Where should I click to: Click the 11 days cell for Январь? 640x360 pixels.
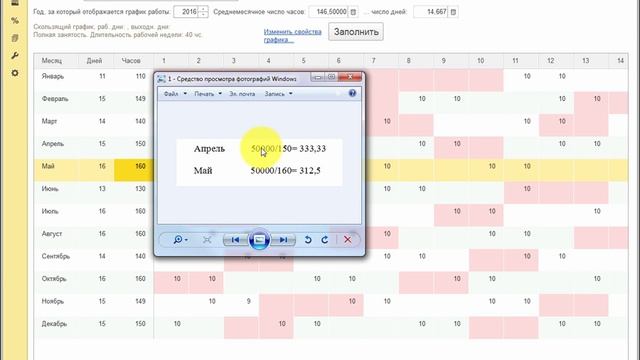click(x=96, y=80)
